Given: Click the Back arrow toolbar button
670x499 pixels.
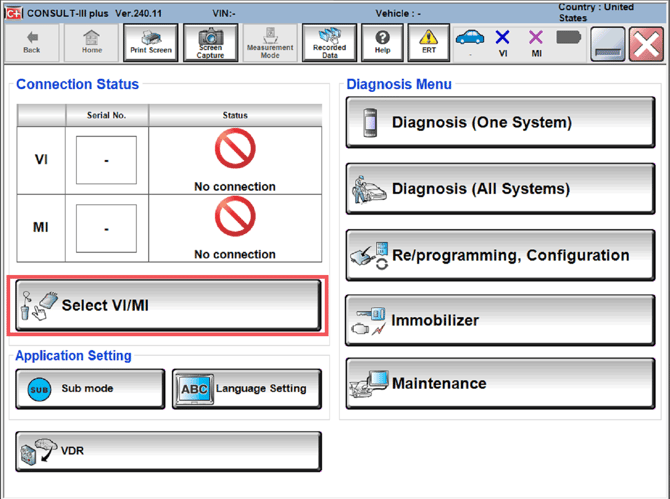Looking at the screenshot, I should point(32,42).
